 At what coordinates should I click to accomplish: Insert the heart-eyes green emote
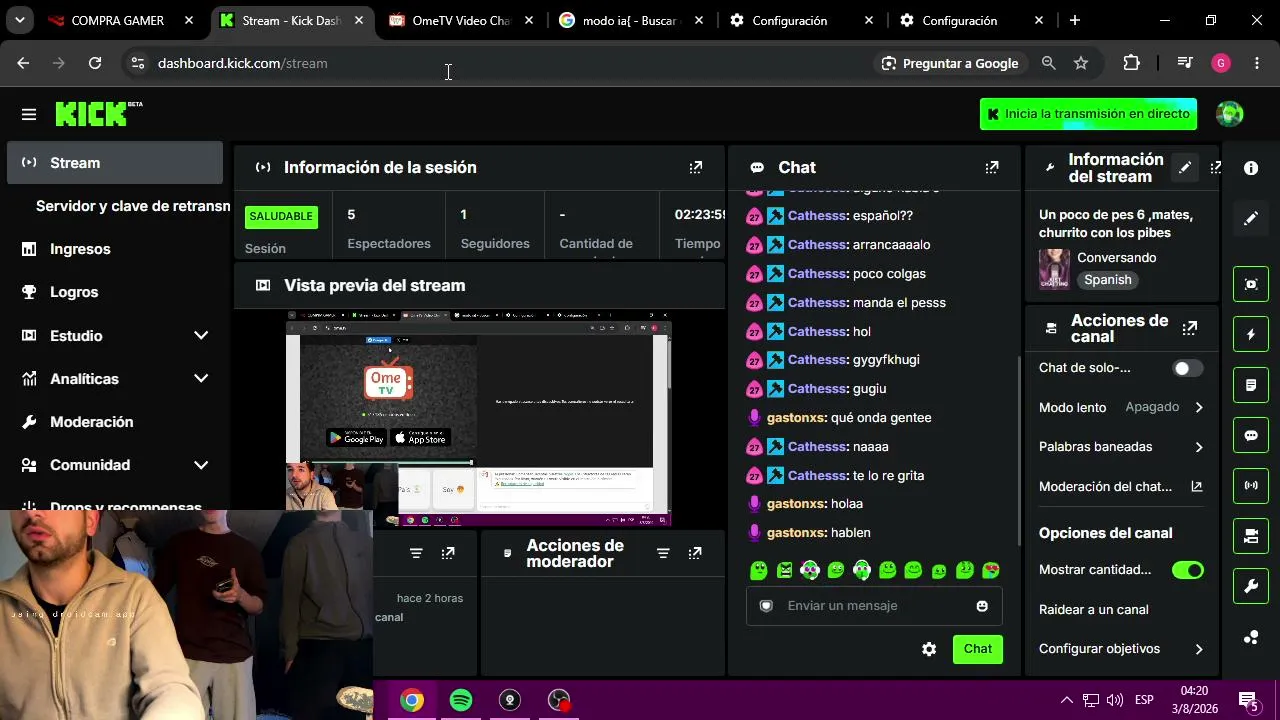(991, 570)
